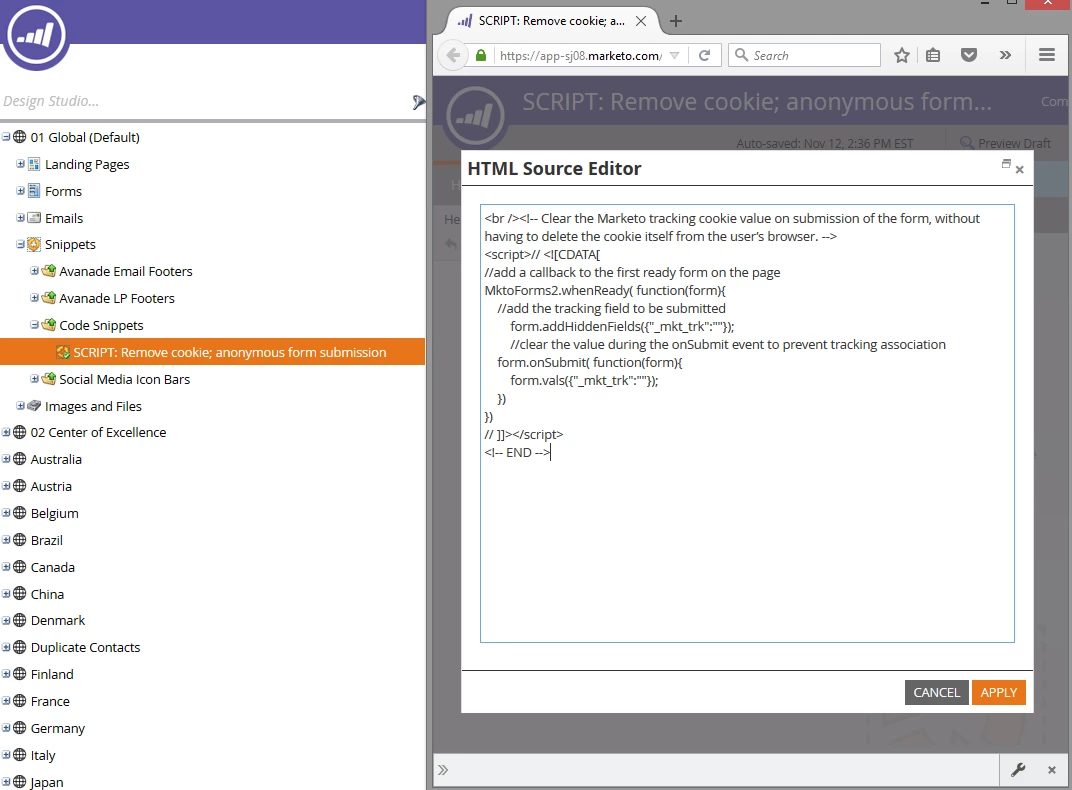Close the SCRIPT: Remove cookie browser tab
The image size is (1072, 790).
pos(641,21)
